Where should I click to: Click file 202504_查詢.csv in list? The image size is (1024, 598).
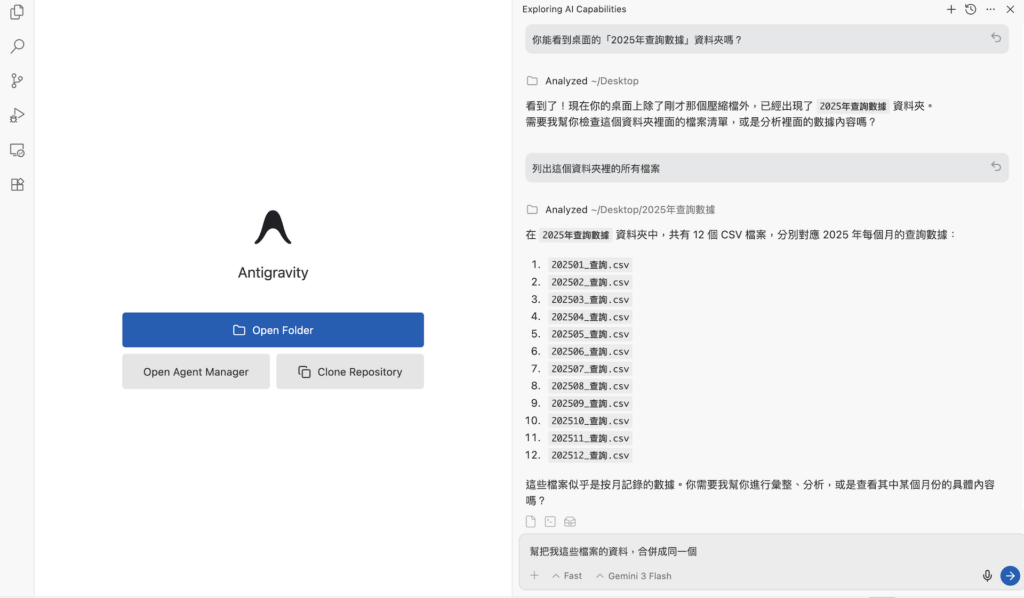pos(590,317)
